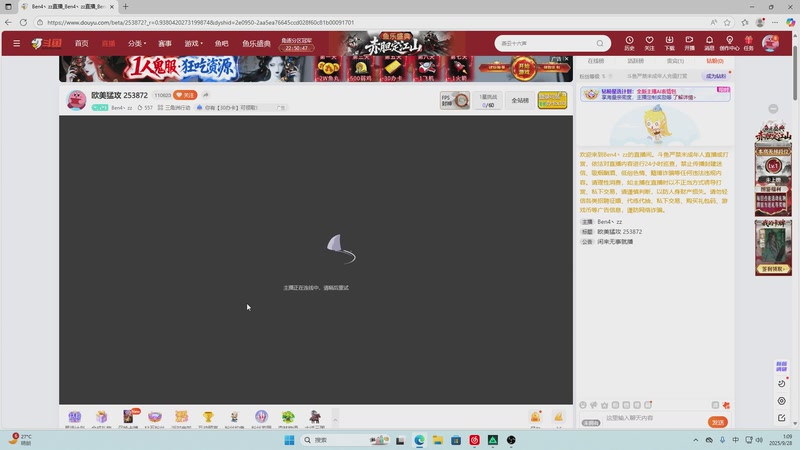Click the chat message input field
This screenshot has height=450, width=800.
coord(655,418)
